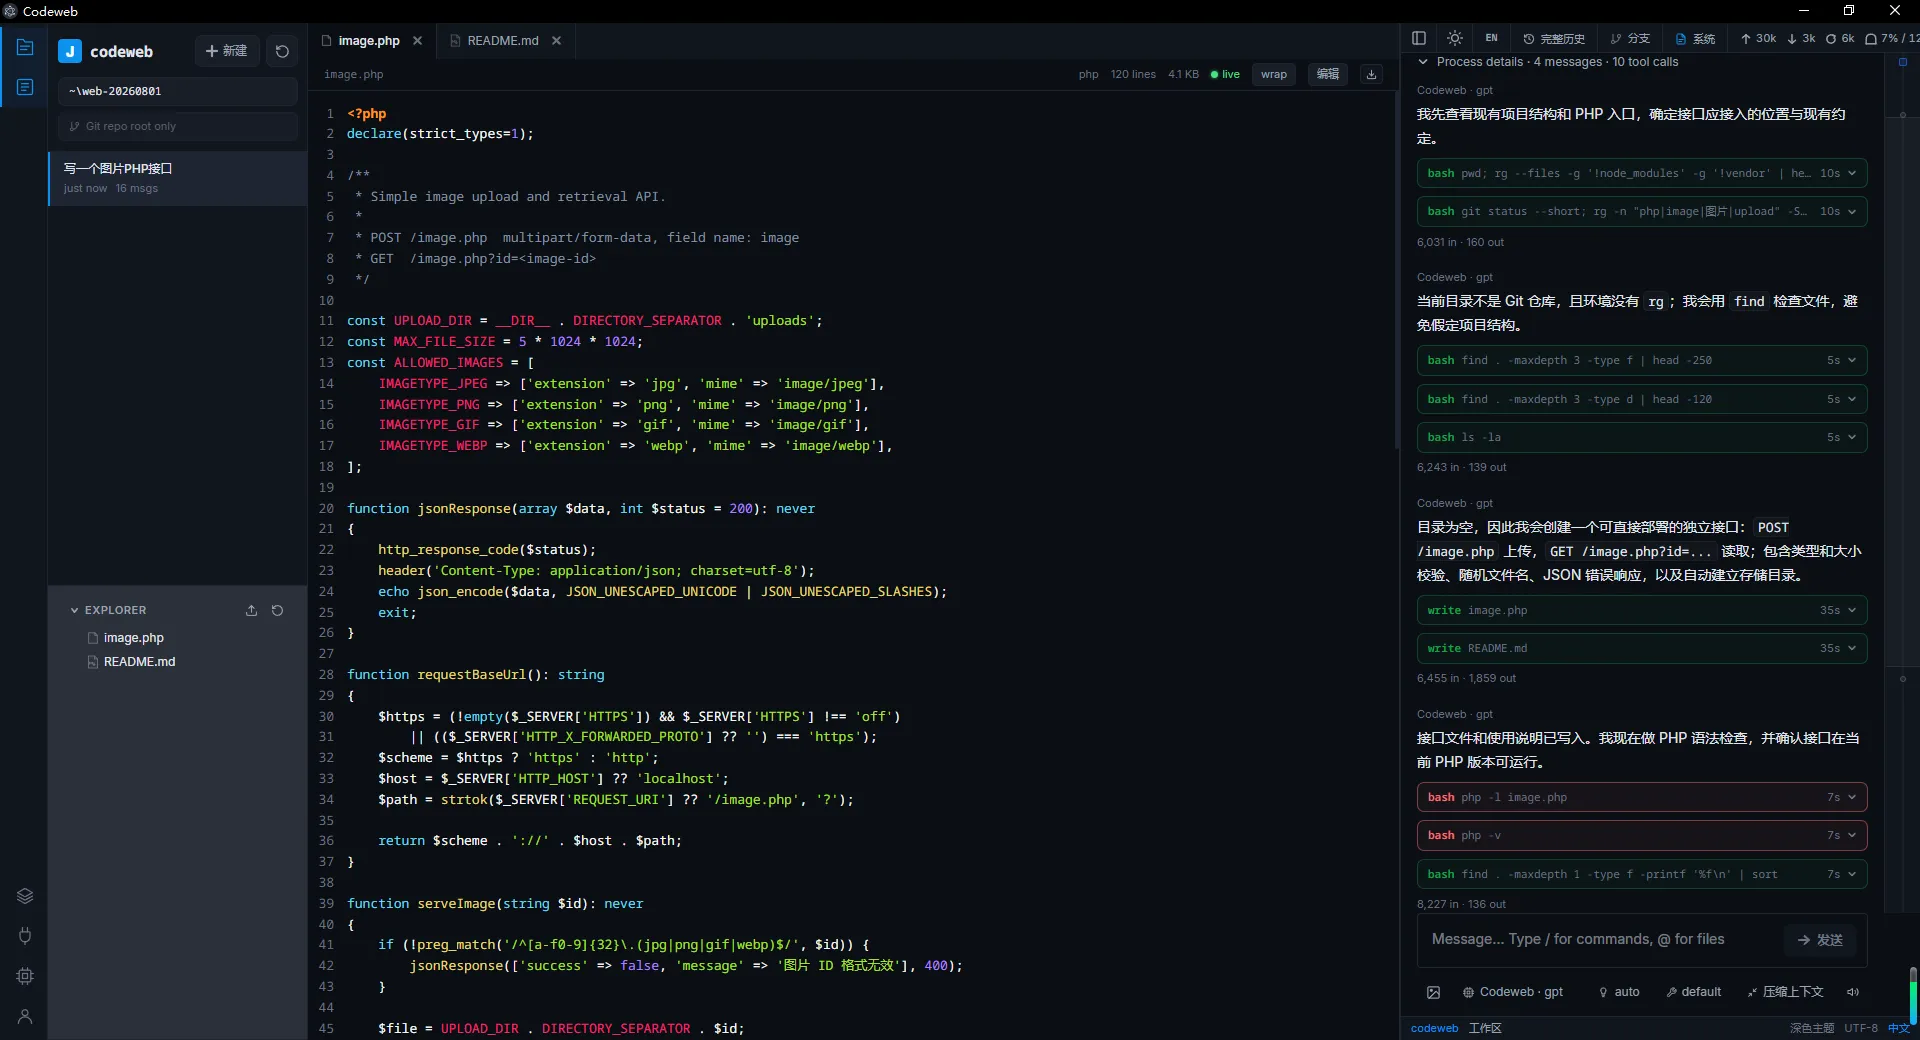Toggle the Git repo root only filter
Image resolution: width=1920 pixels, height=1040 pixels.
click(x=178, y=126)
